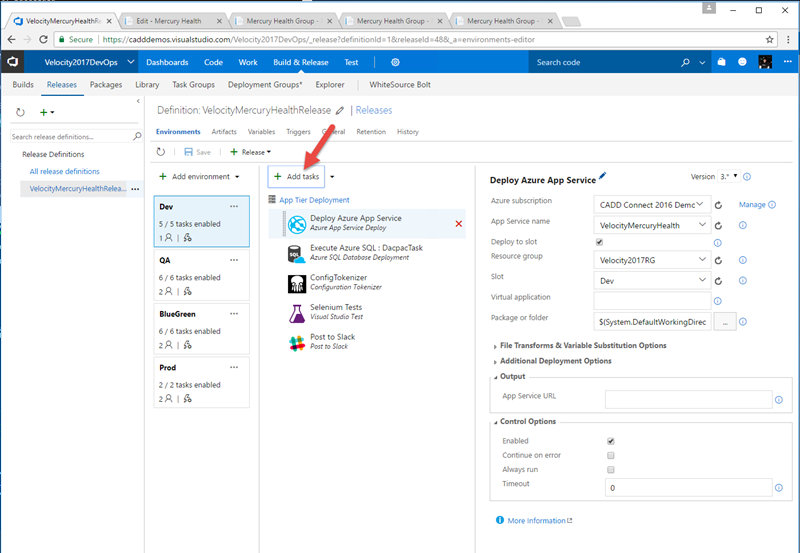Open the Add environment dropdown arrow
This screenshot has width=800, height=553.
[237, 177]
